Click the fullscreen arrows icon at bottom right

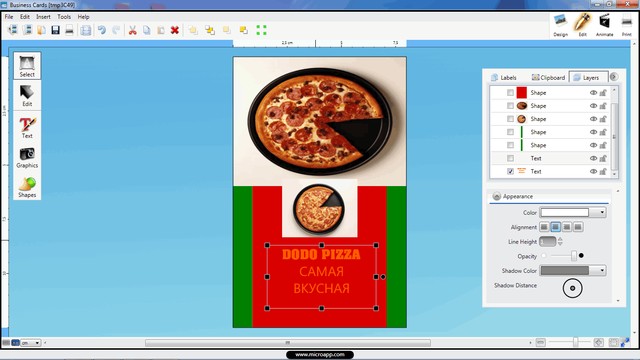(625, 342)
